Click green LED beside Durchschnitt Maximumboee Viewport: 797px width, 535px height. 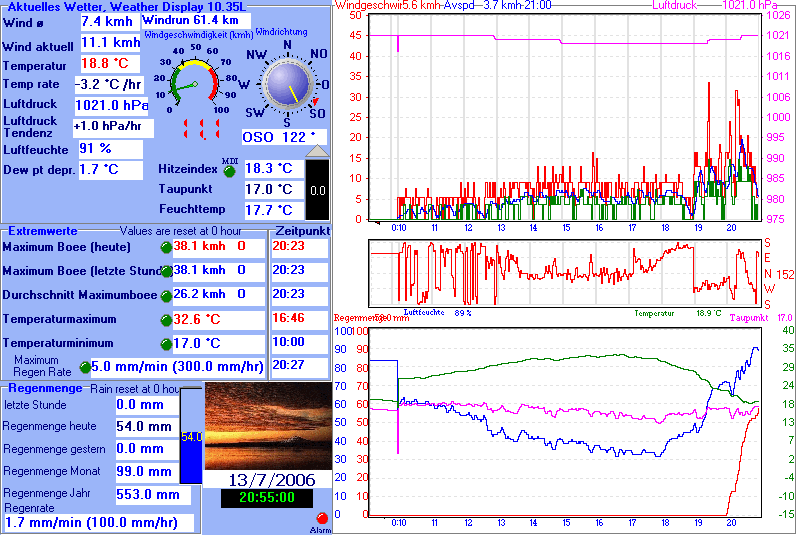coord(166,296)
